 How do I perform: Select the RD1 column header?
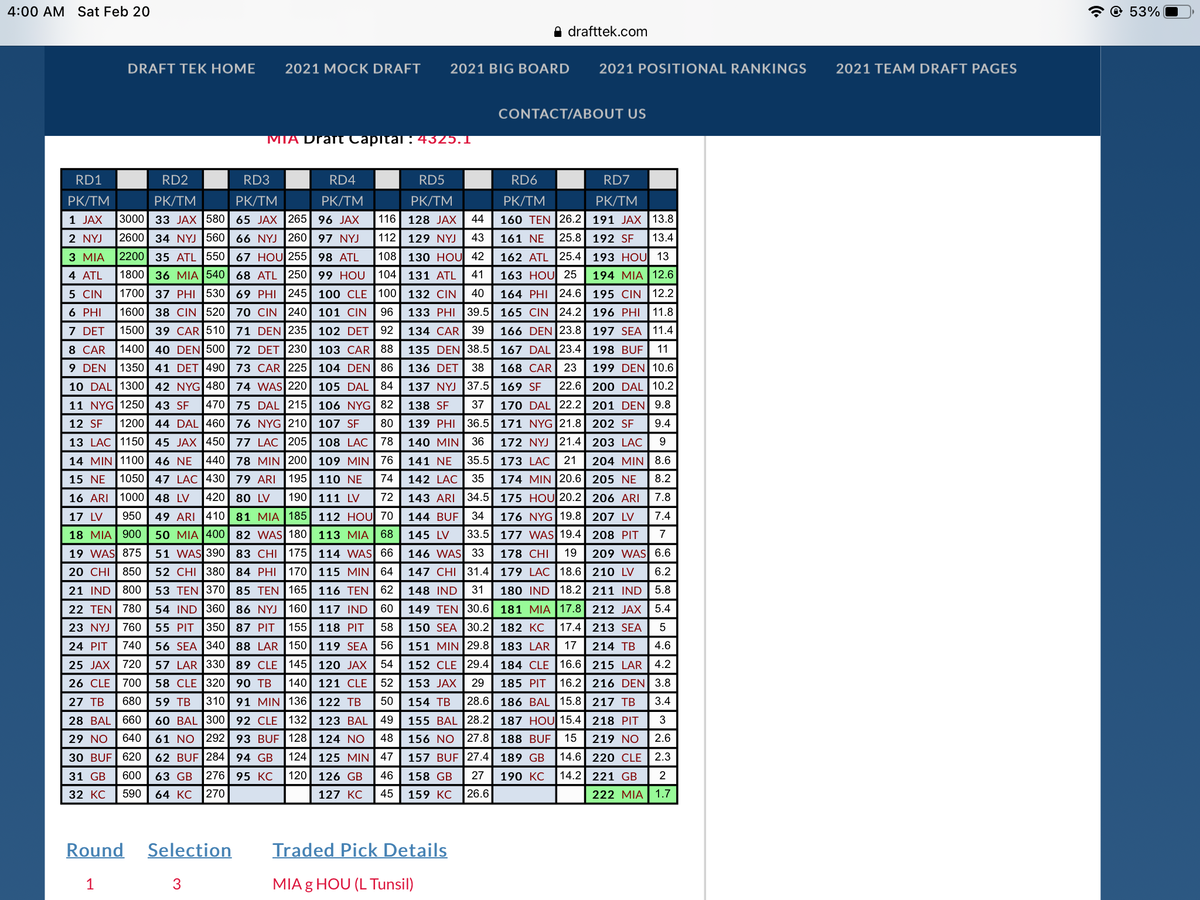[88, 180]
